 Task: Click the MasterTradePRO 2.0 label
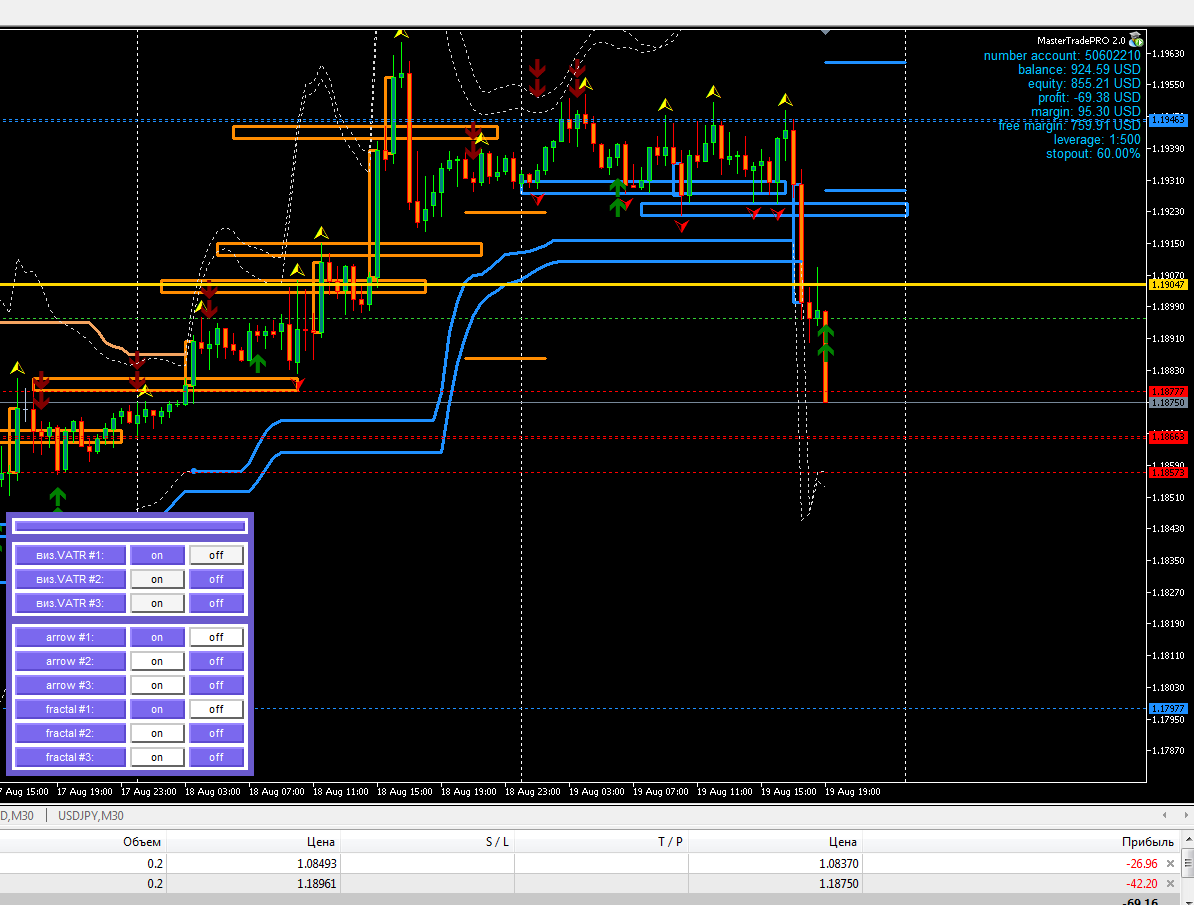pos(1081,40)
